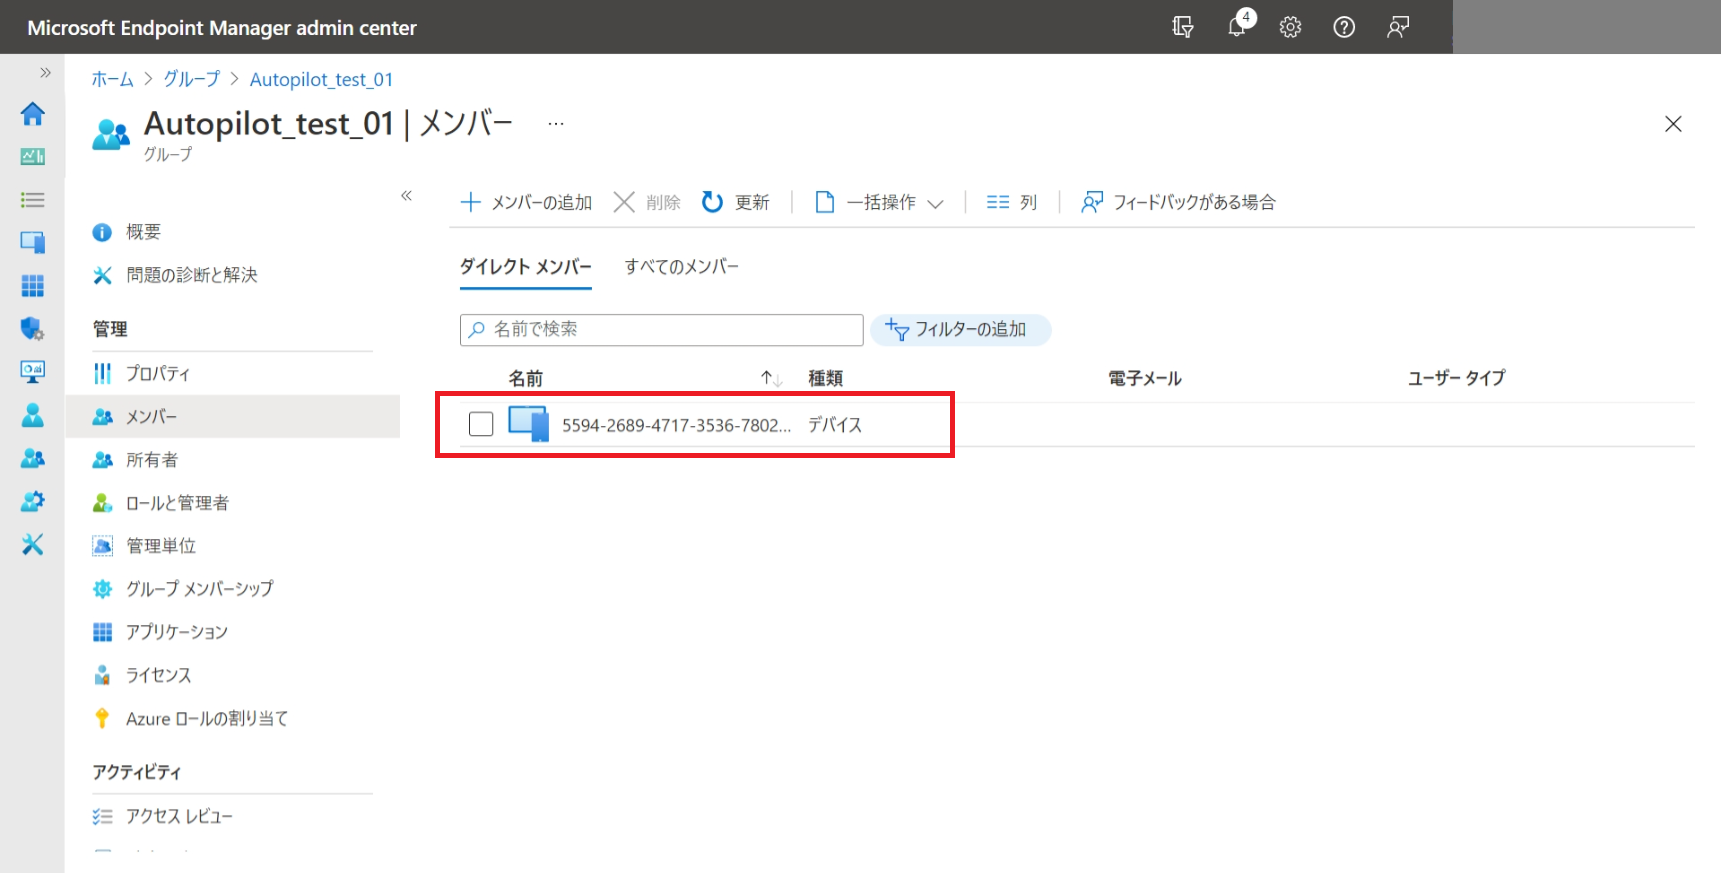This screenshot has width=1721, height=873.
Task: Open the settings gear in the top bar
Action: tap(1291, 27)
